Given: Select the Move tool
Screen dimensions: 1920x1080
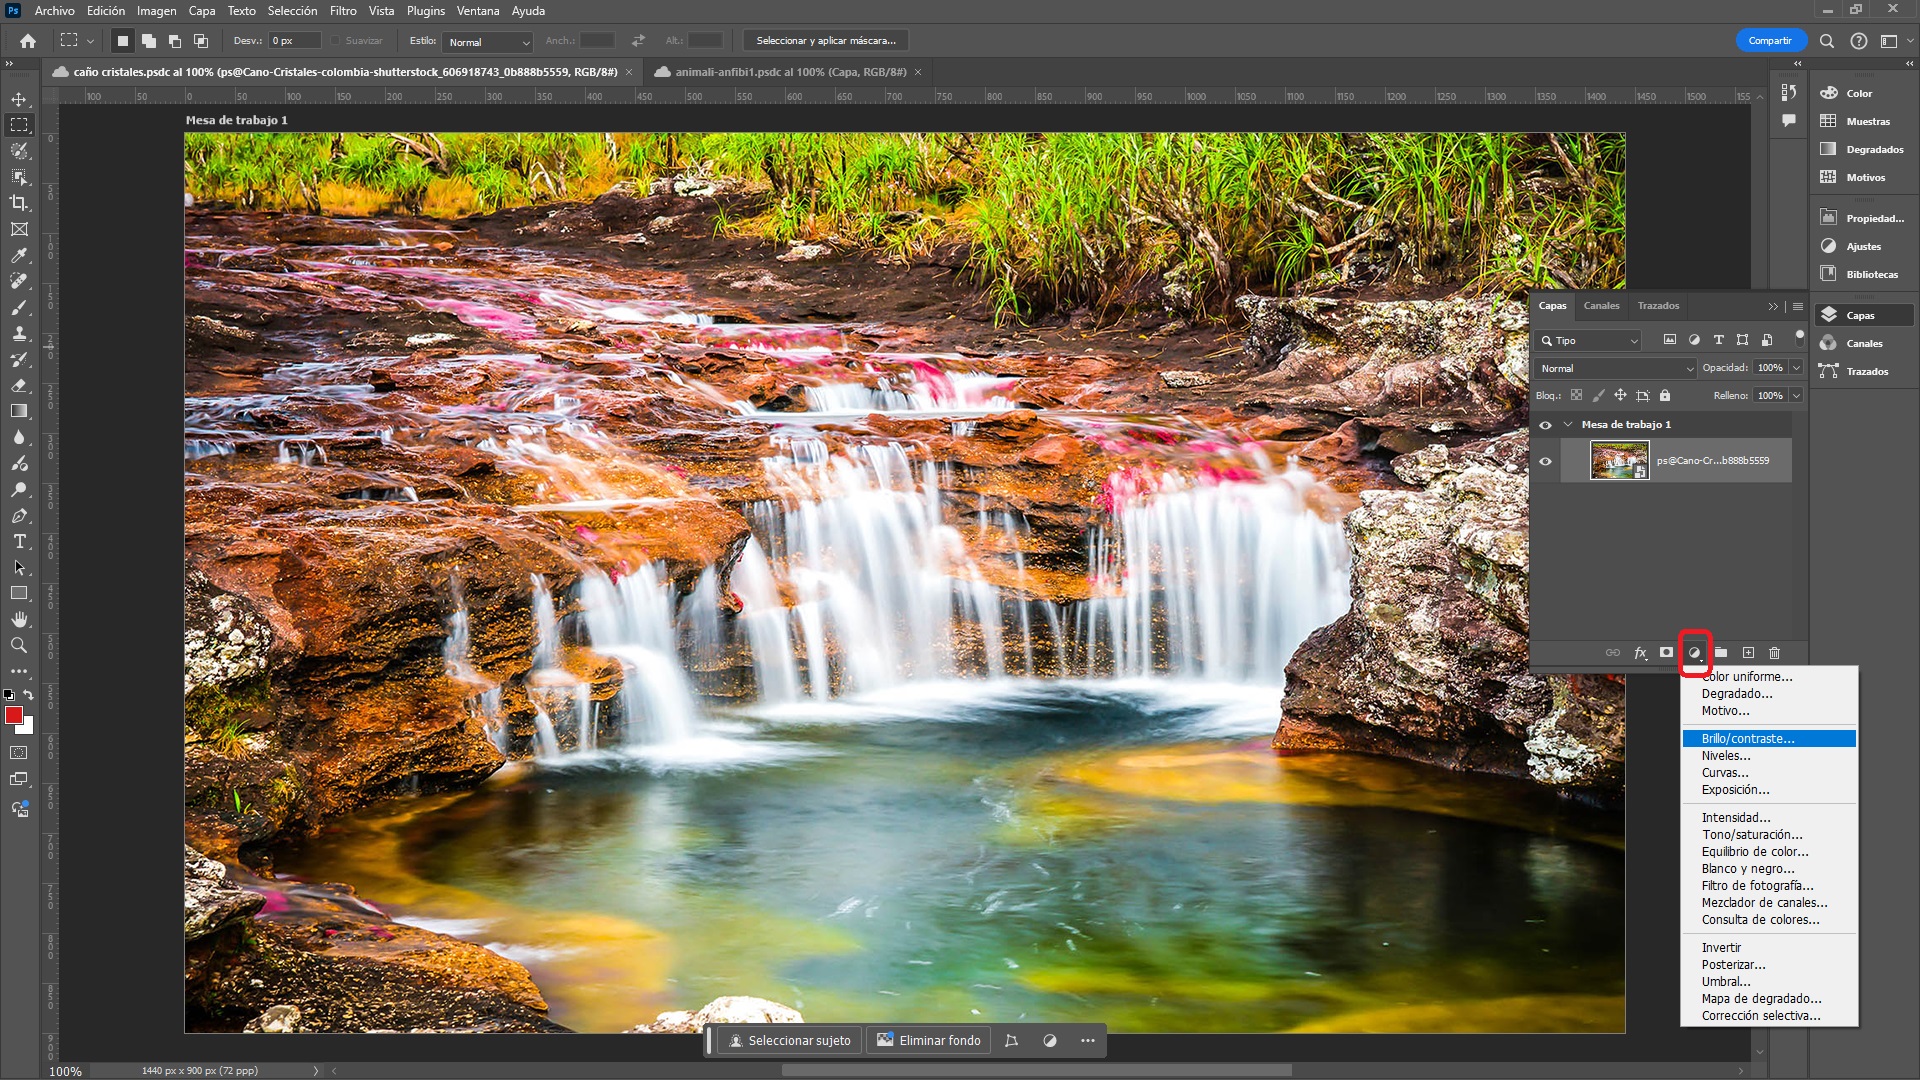Looking at the screenshot, I should 19,99.
